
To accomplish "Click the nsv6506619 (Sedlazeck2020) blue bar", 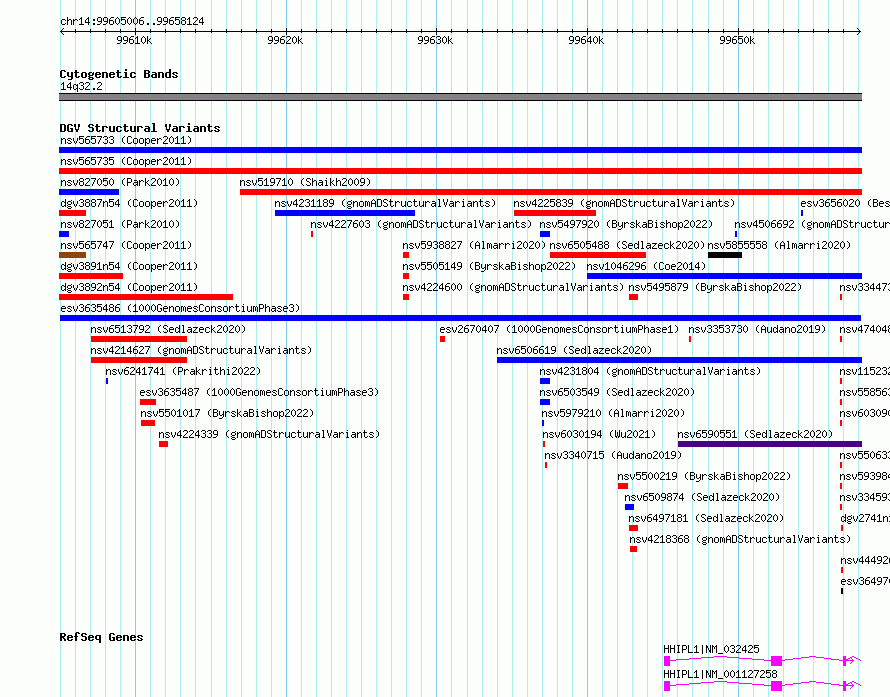I will [x=679, y=360].
